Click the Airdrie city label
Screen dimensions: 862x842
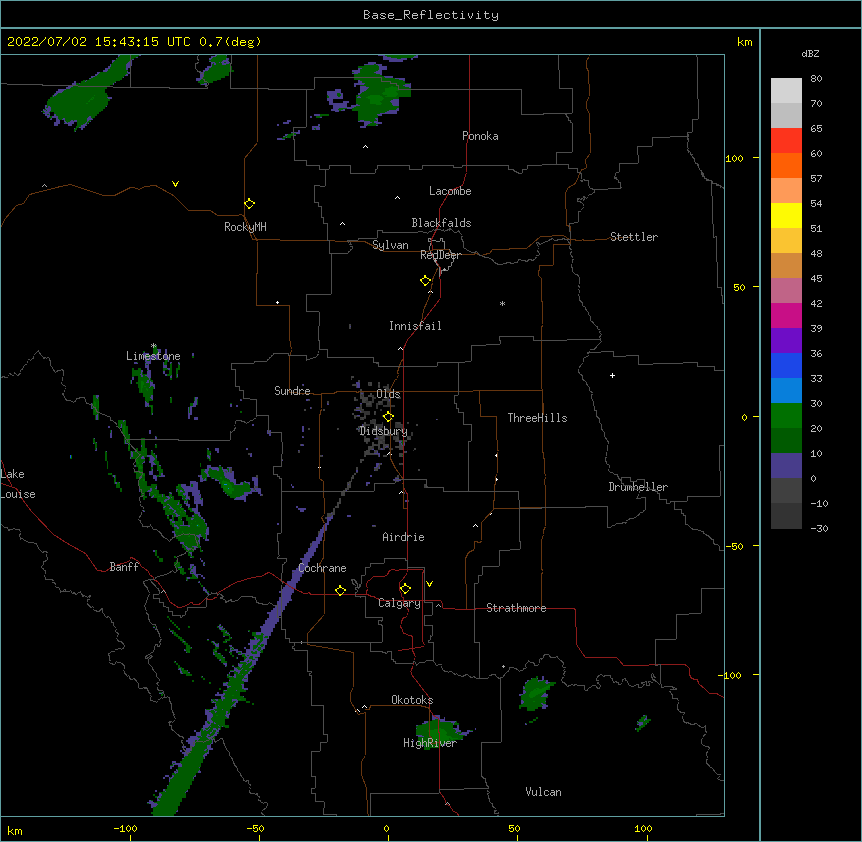click(x=403, y=537)
